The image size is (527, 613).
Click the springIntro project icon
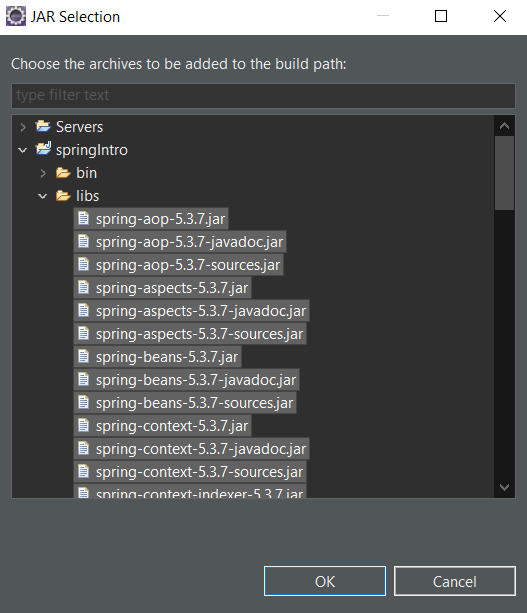coord(43,149)
